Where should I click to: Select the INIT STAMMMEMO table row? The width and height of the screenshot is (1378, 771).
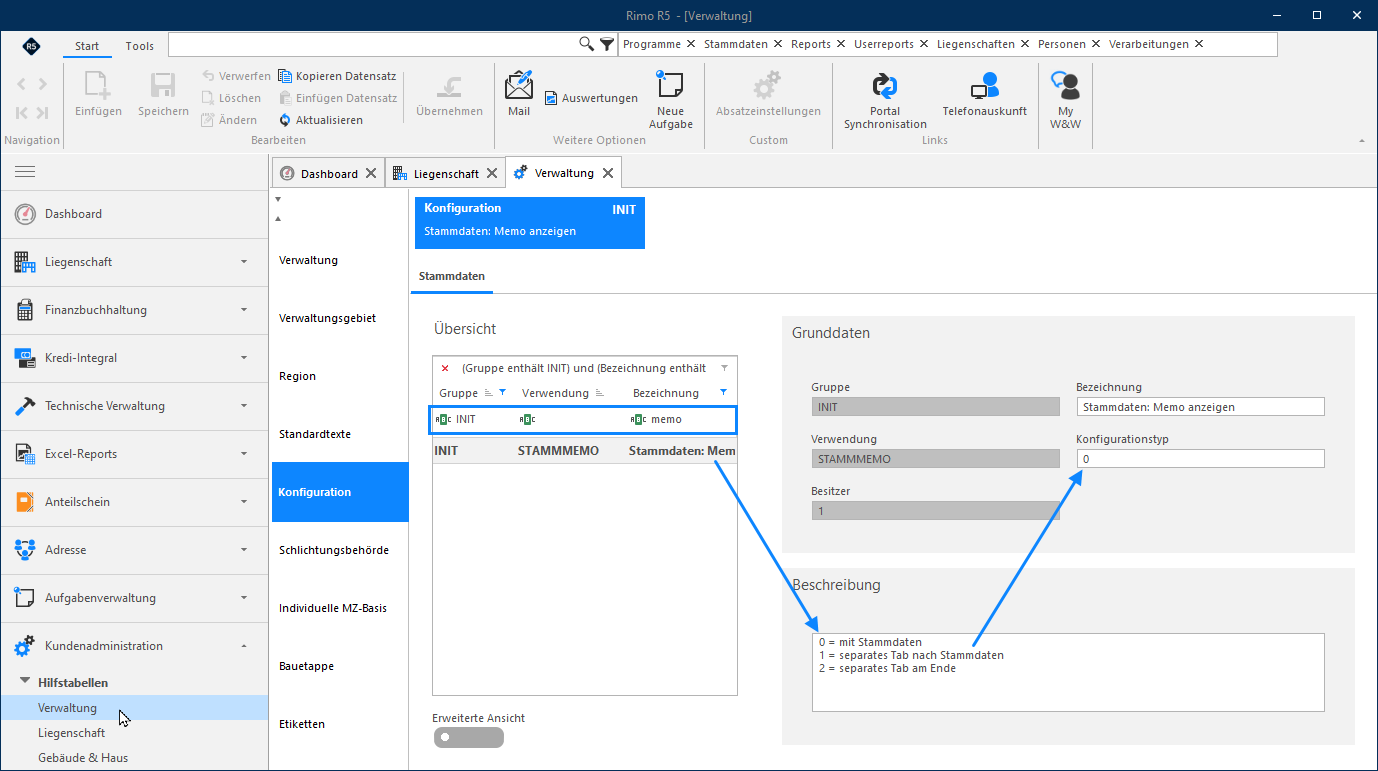click(x=585, y=451)
